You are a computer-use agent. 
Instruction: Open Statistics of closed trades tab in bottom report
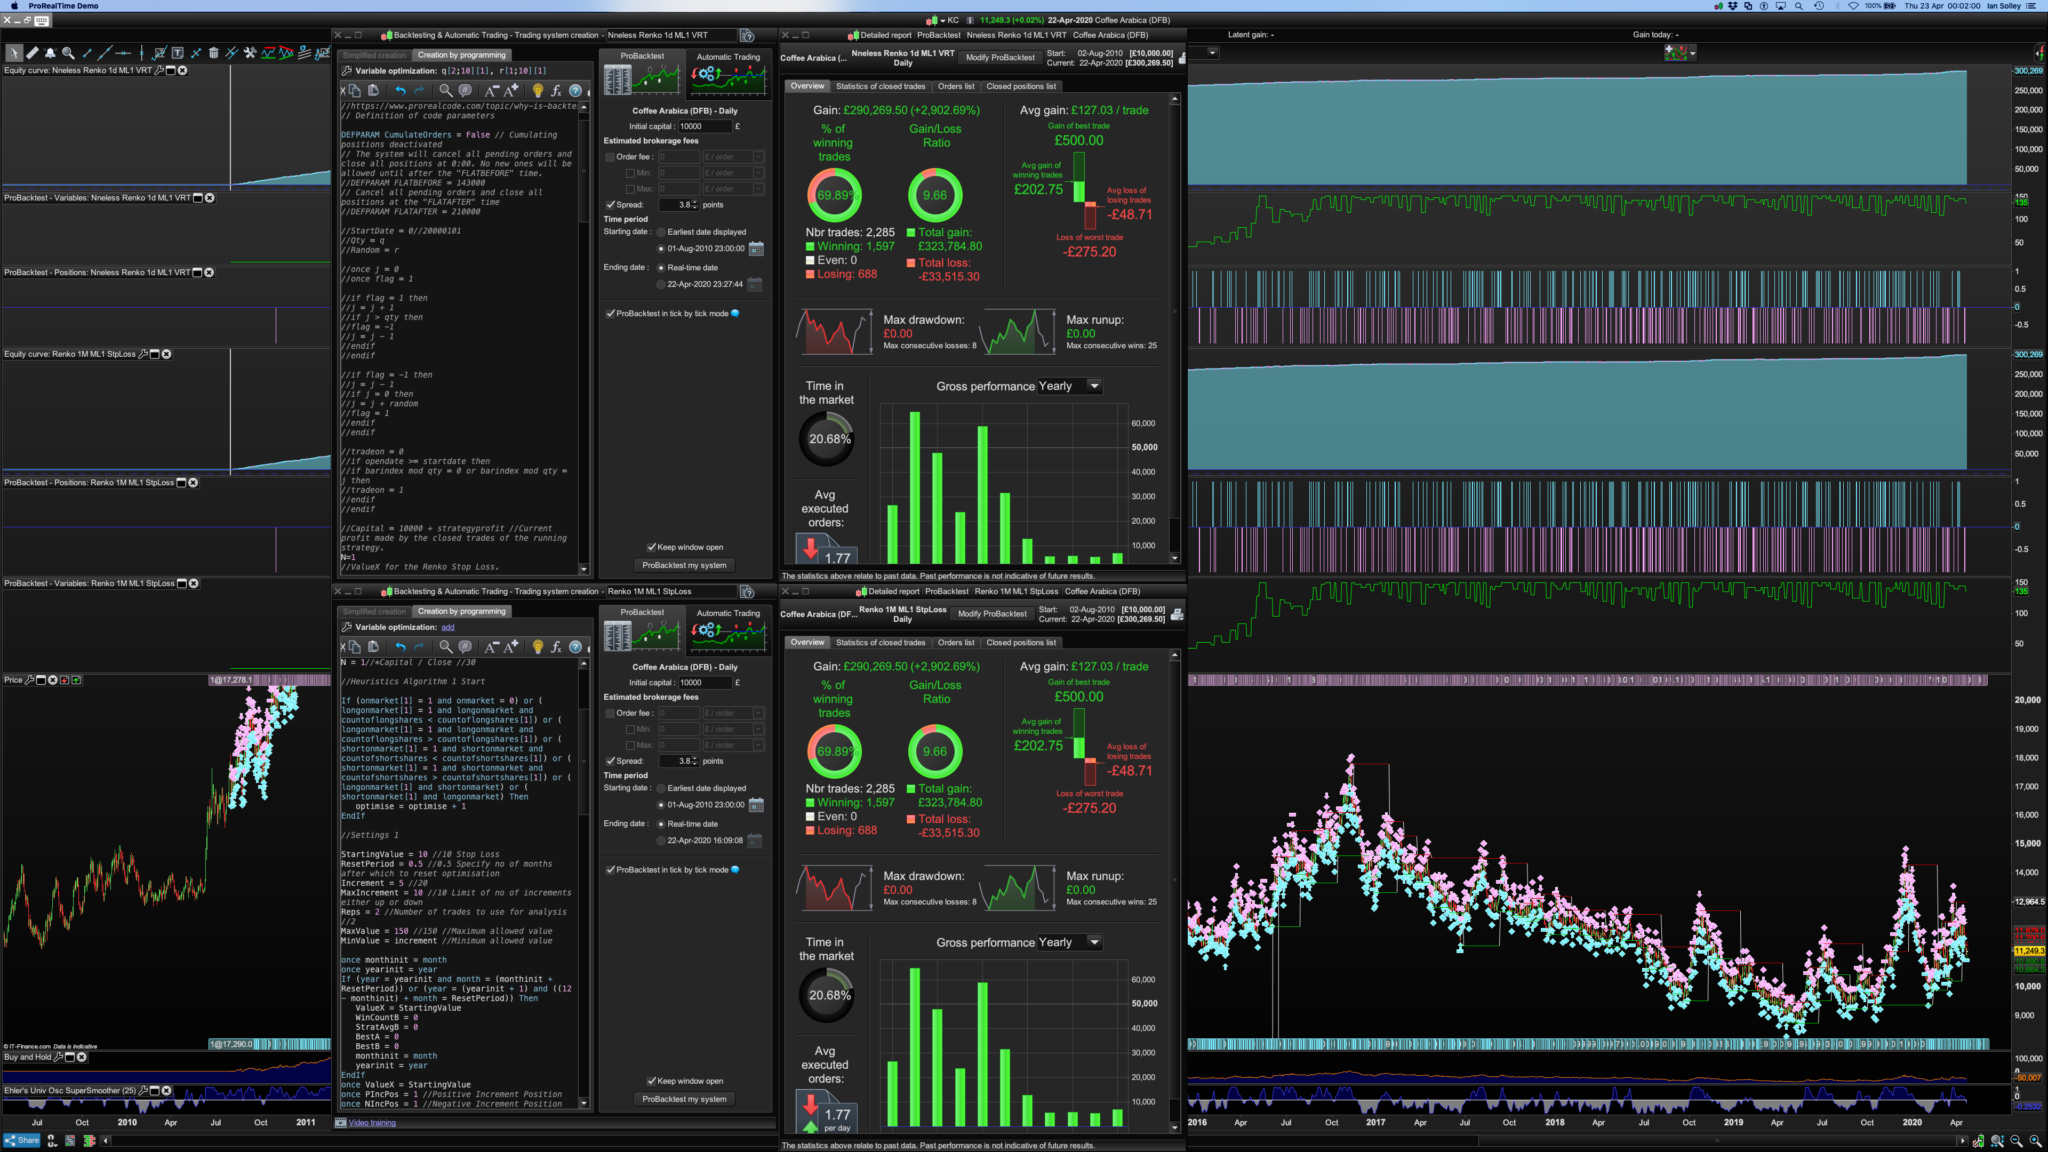[x=880, y=643]
